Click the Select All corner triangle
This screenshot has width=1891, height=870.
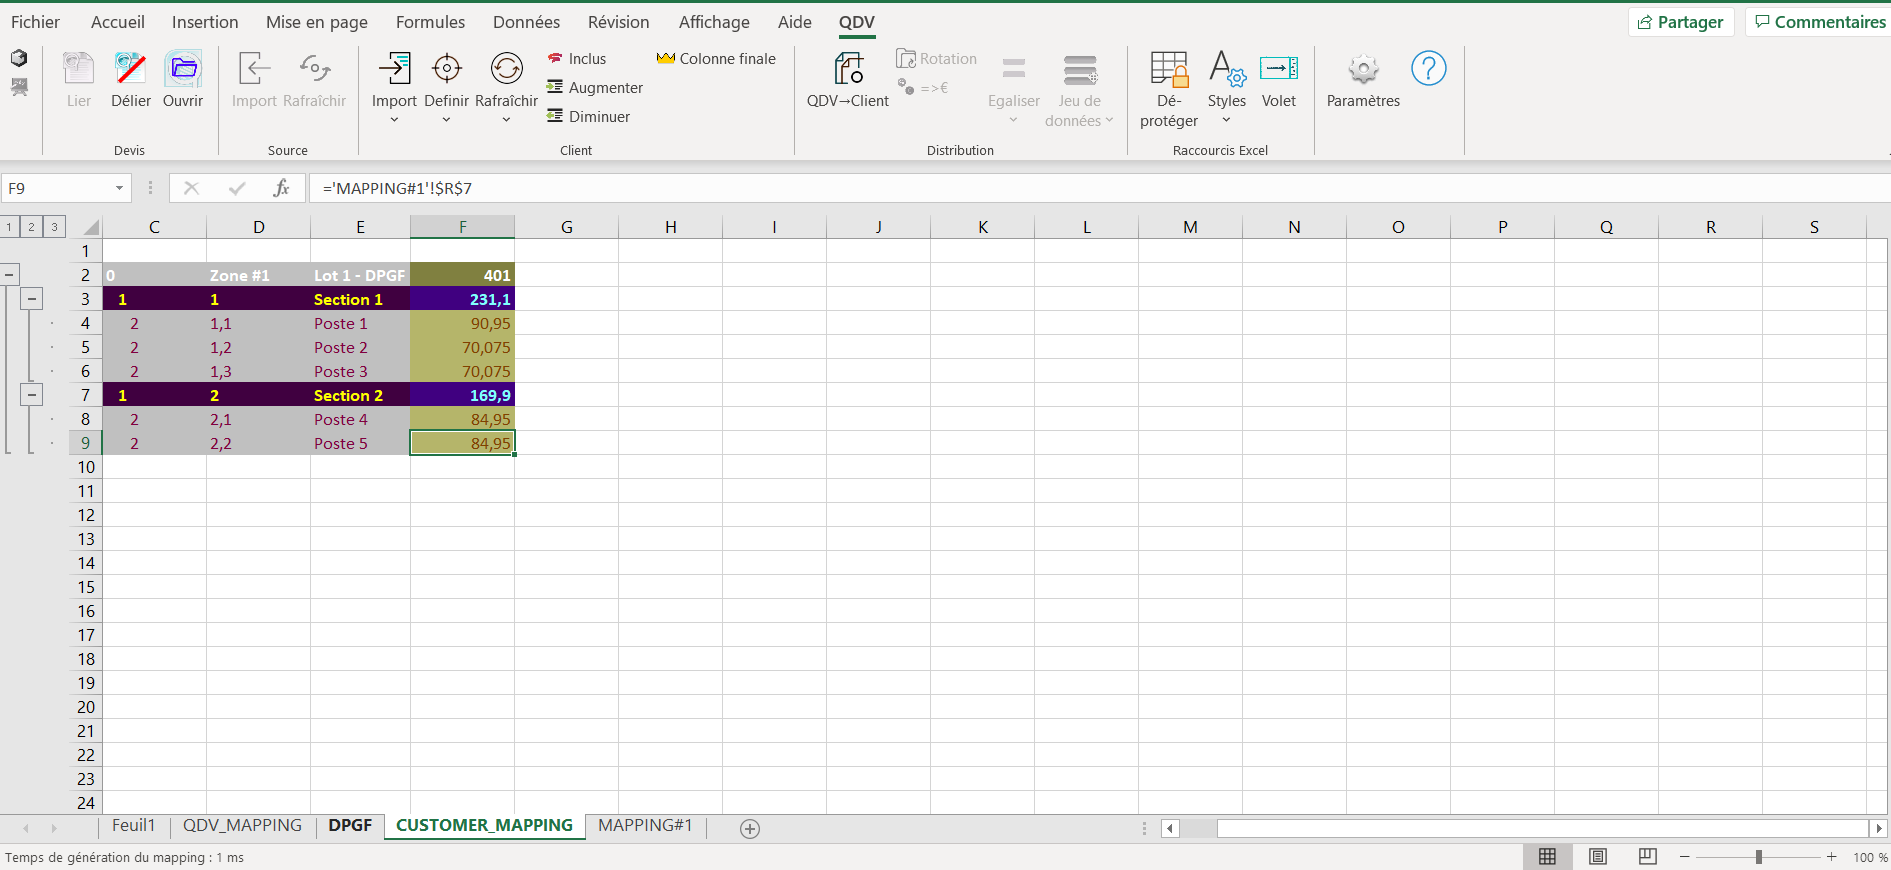pos(91,227)
